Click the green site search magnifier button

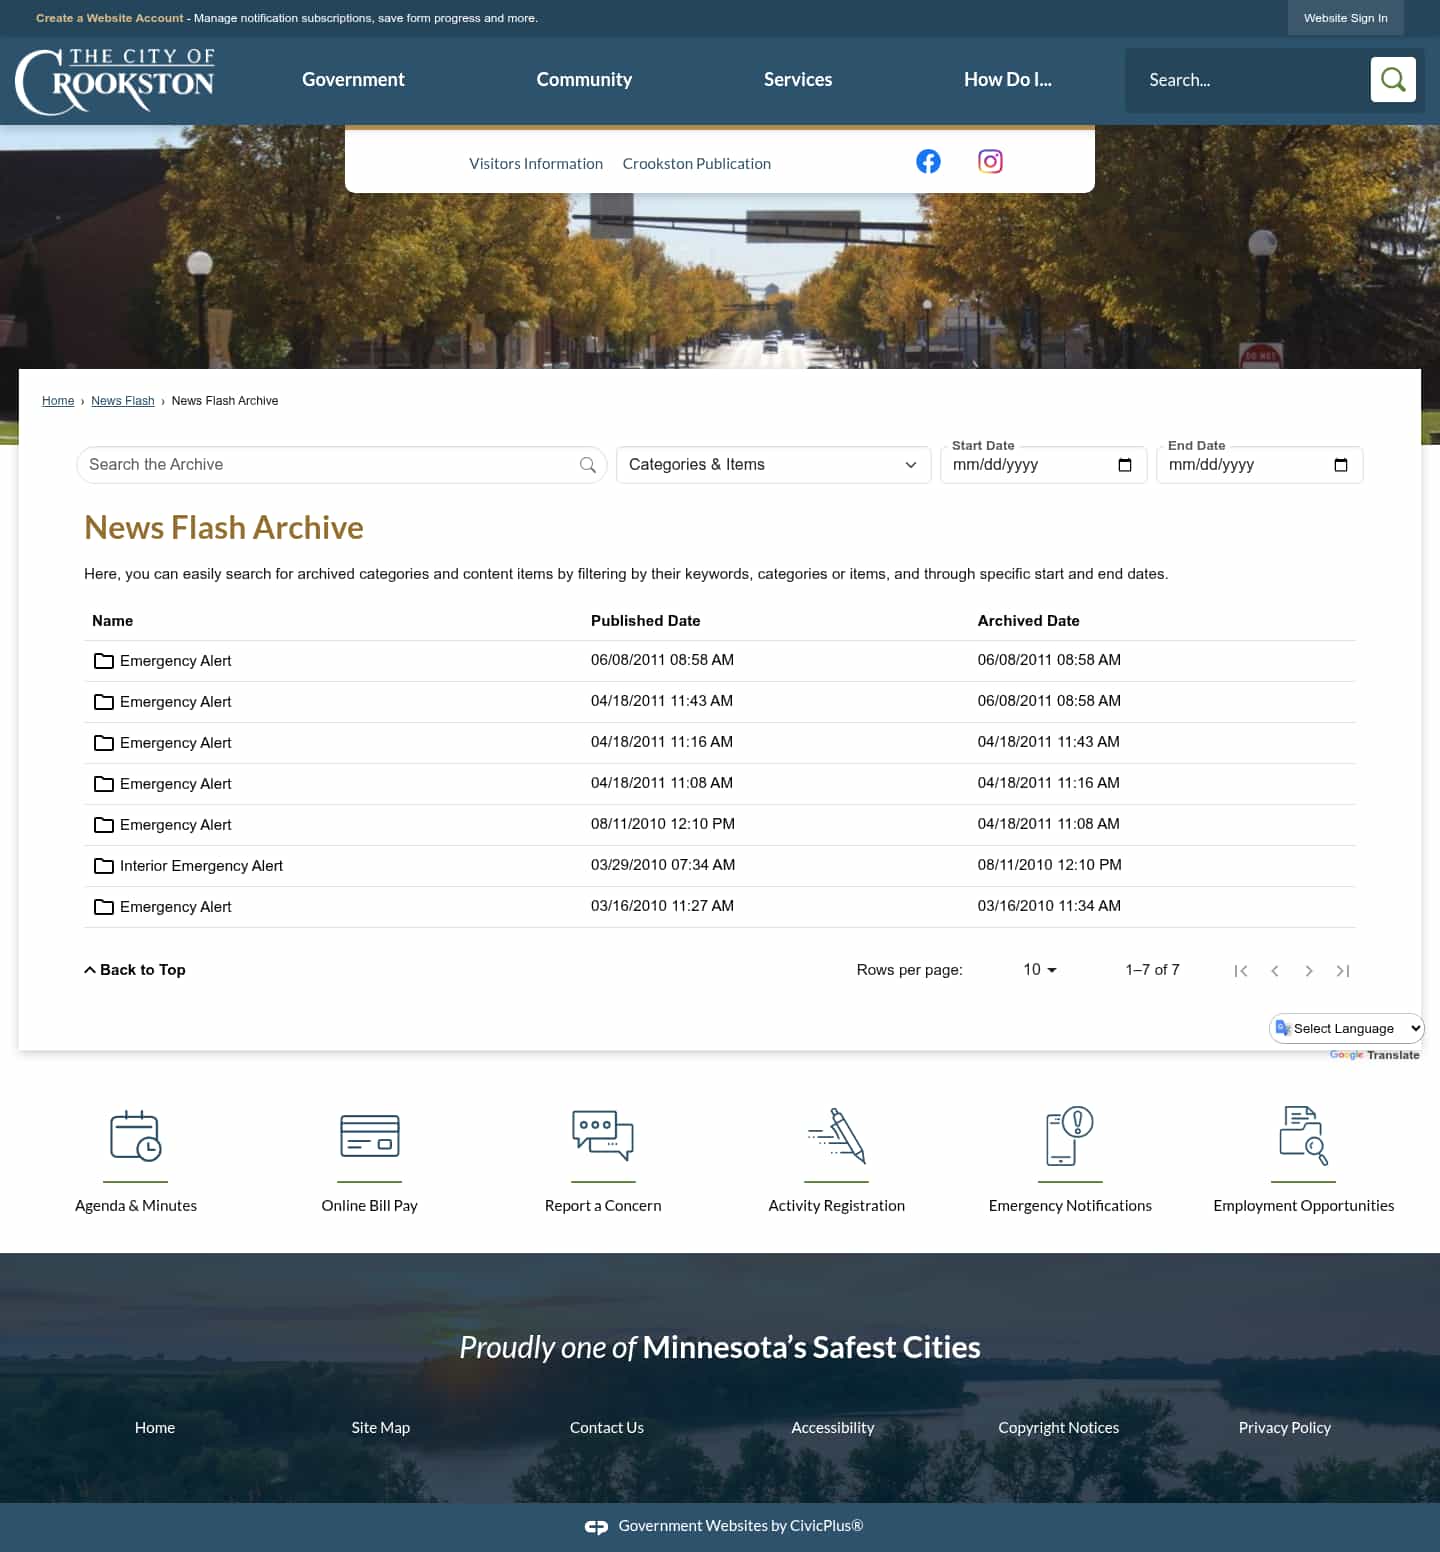pos(1393,79)
